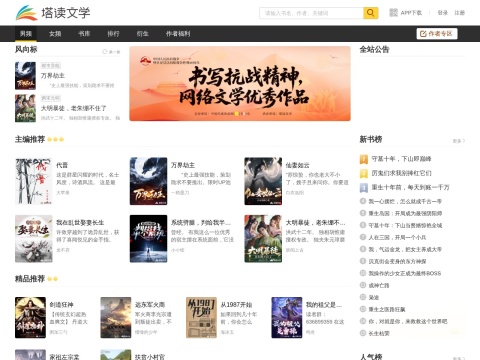The height and width of the screenshot is (360, 480).
Task: Click the 家祖左宗棠 title
Action: [64, 357]
